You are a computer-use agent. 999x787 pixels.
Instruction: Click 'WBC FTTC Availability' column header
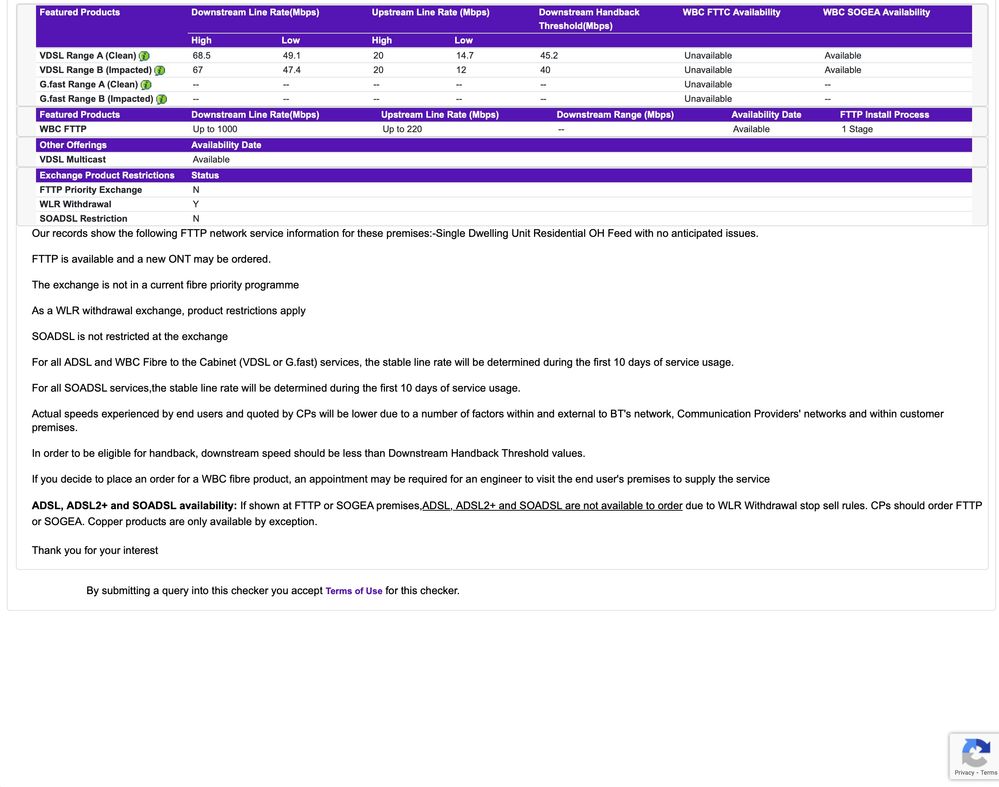[731, 12]
